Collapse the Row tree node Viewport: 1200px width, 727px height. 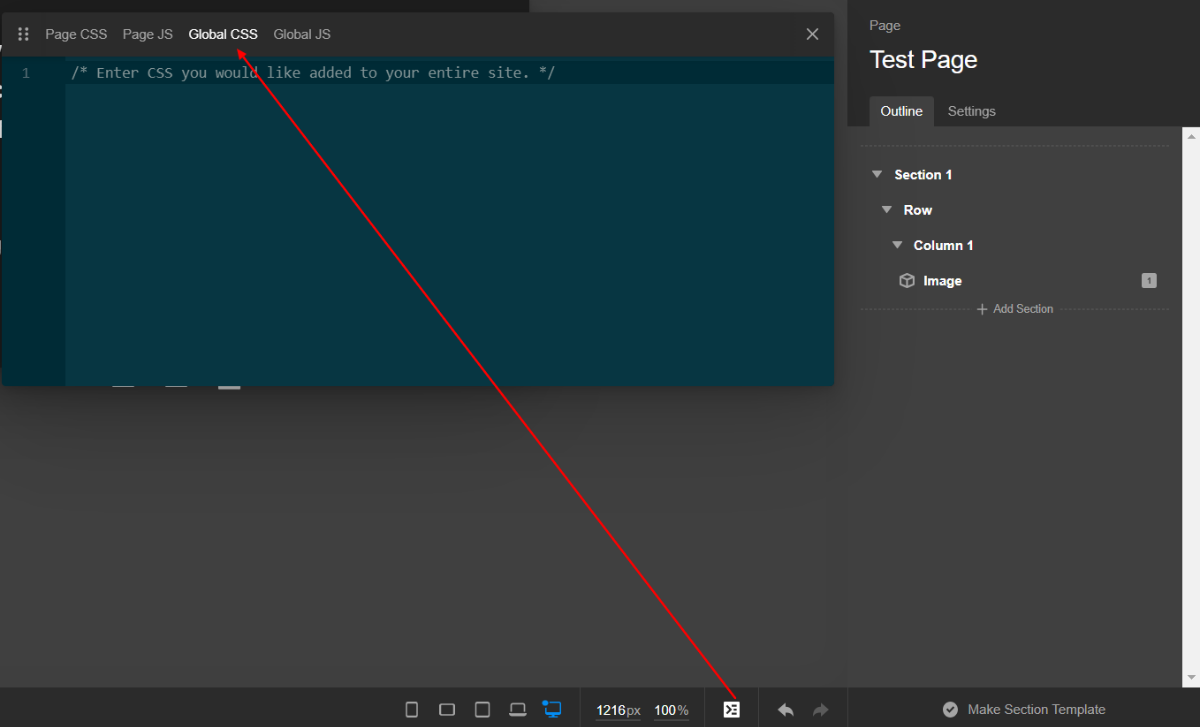tap(887, 210)
